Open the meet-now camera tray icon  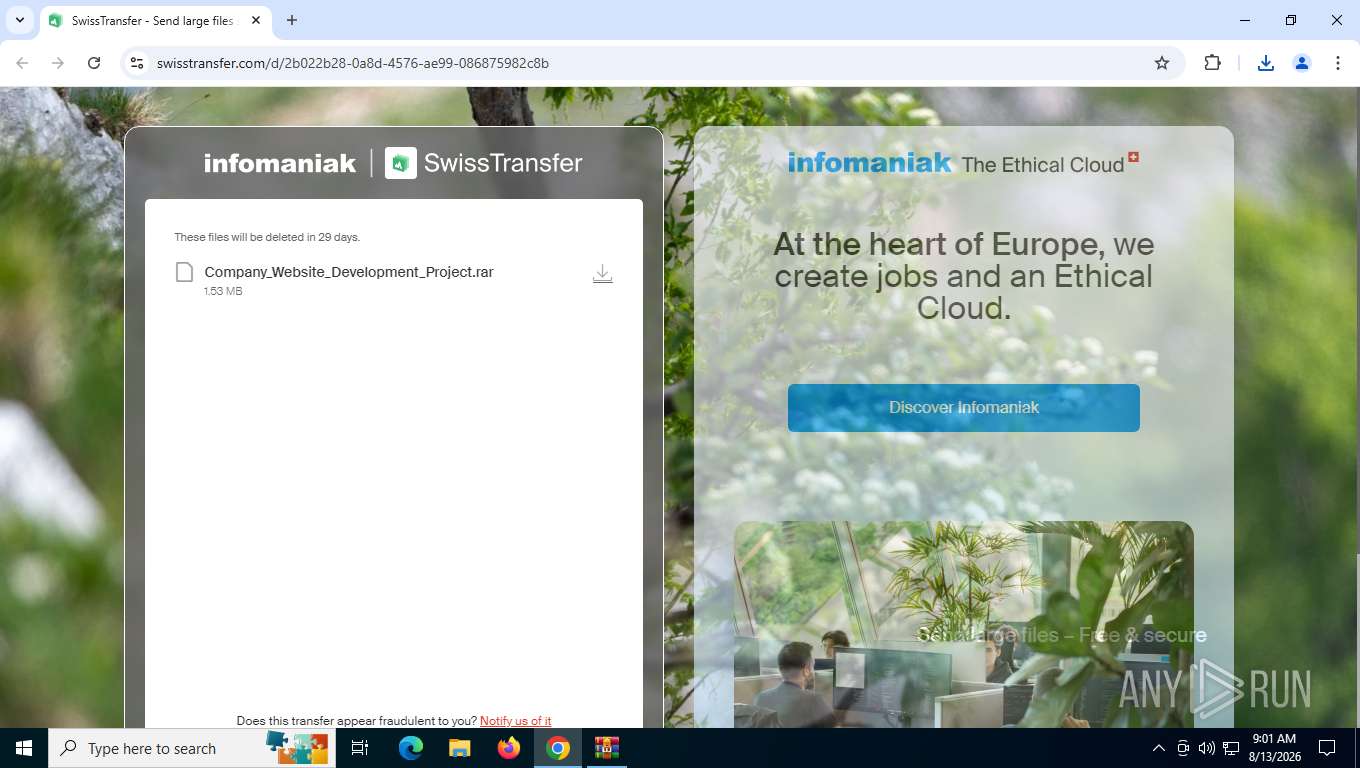pos(1183,748)
